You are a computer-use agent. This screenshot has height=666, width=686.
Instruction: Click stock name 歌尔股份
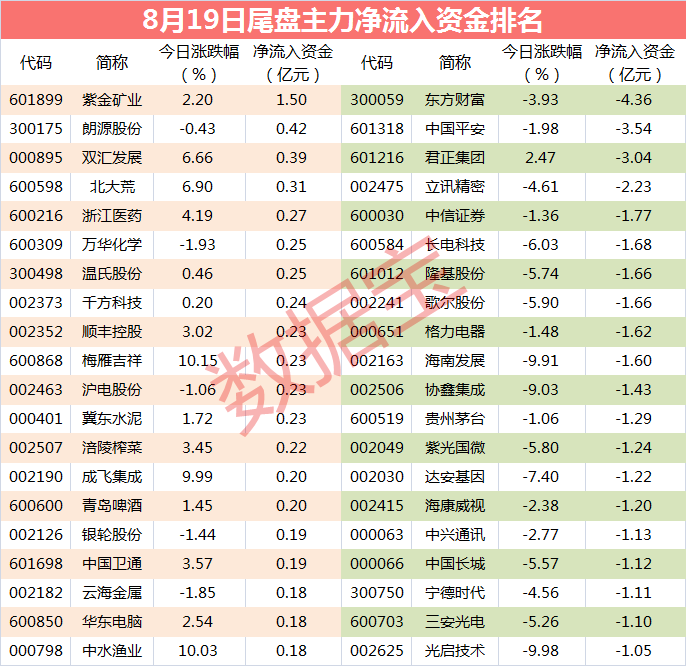click(x=455, y=303)
